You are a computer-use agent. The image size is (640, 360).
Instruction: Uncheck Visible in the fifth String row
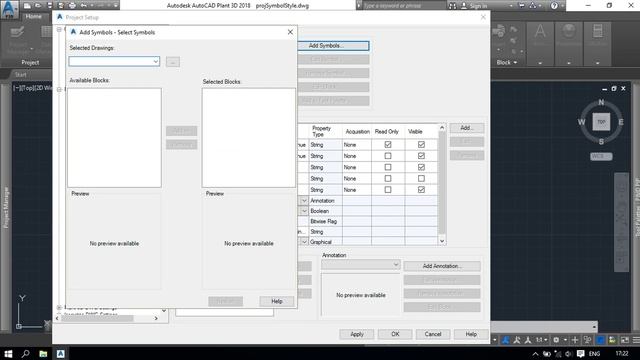[x=421, y=190]
